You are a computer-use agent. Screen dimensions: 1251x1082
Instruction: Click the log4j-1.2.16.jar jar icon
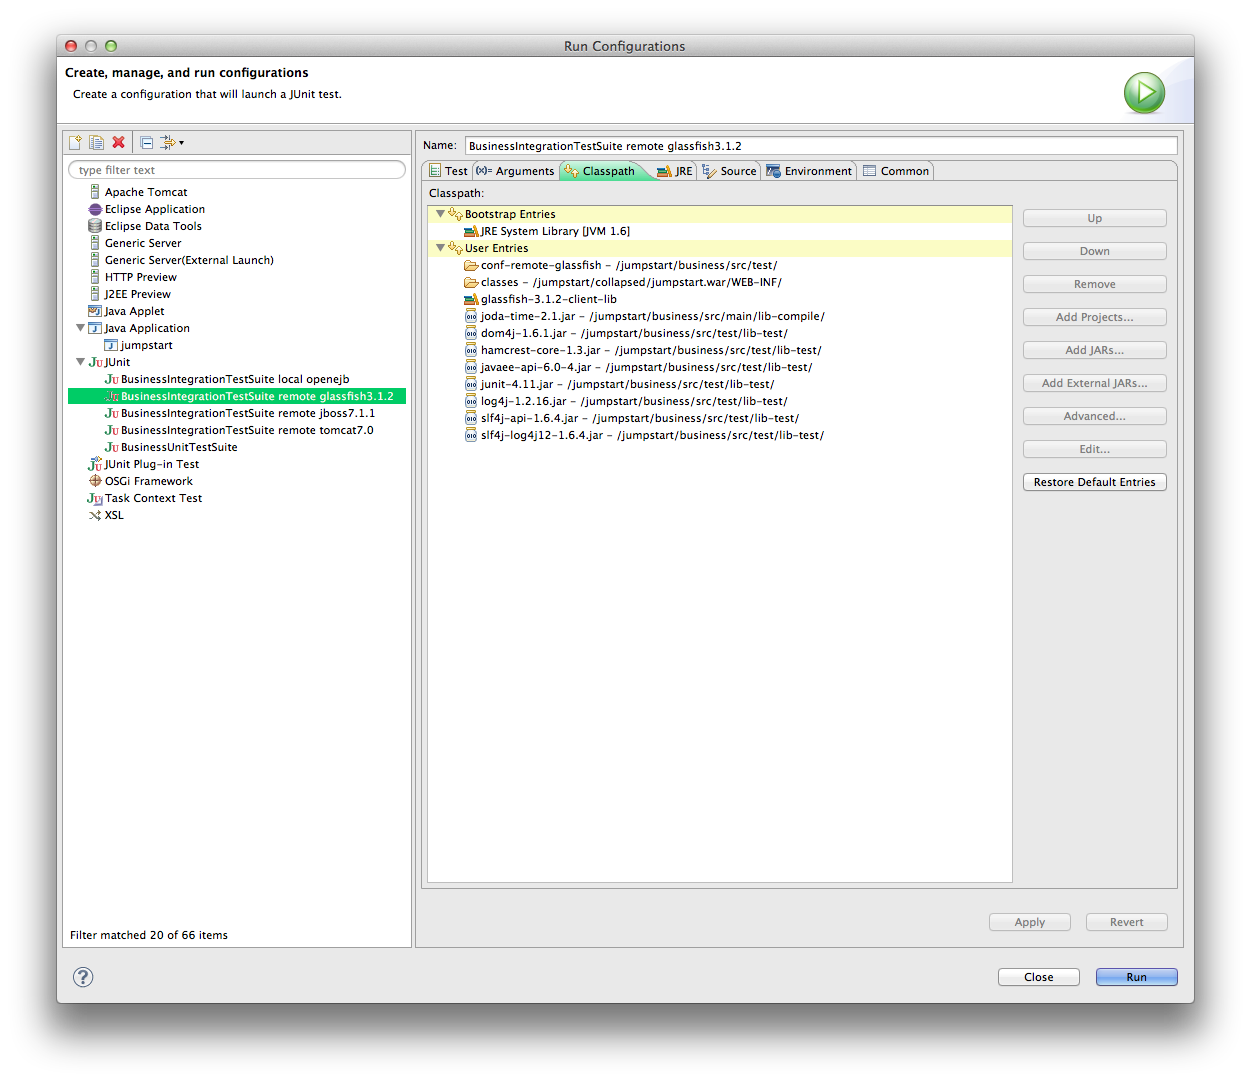471,401
